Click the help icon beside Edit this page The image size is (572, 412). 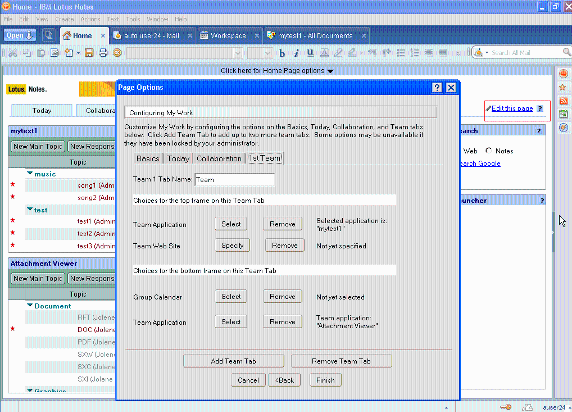pyautogui.click(x=540, y=108)
